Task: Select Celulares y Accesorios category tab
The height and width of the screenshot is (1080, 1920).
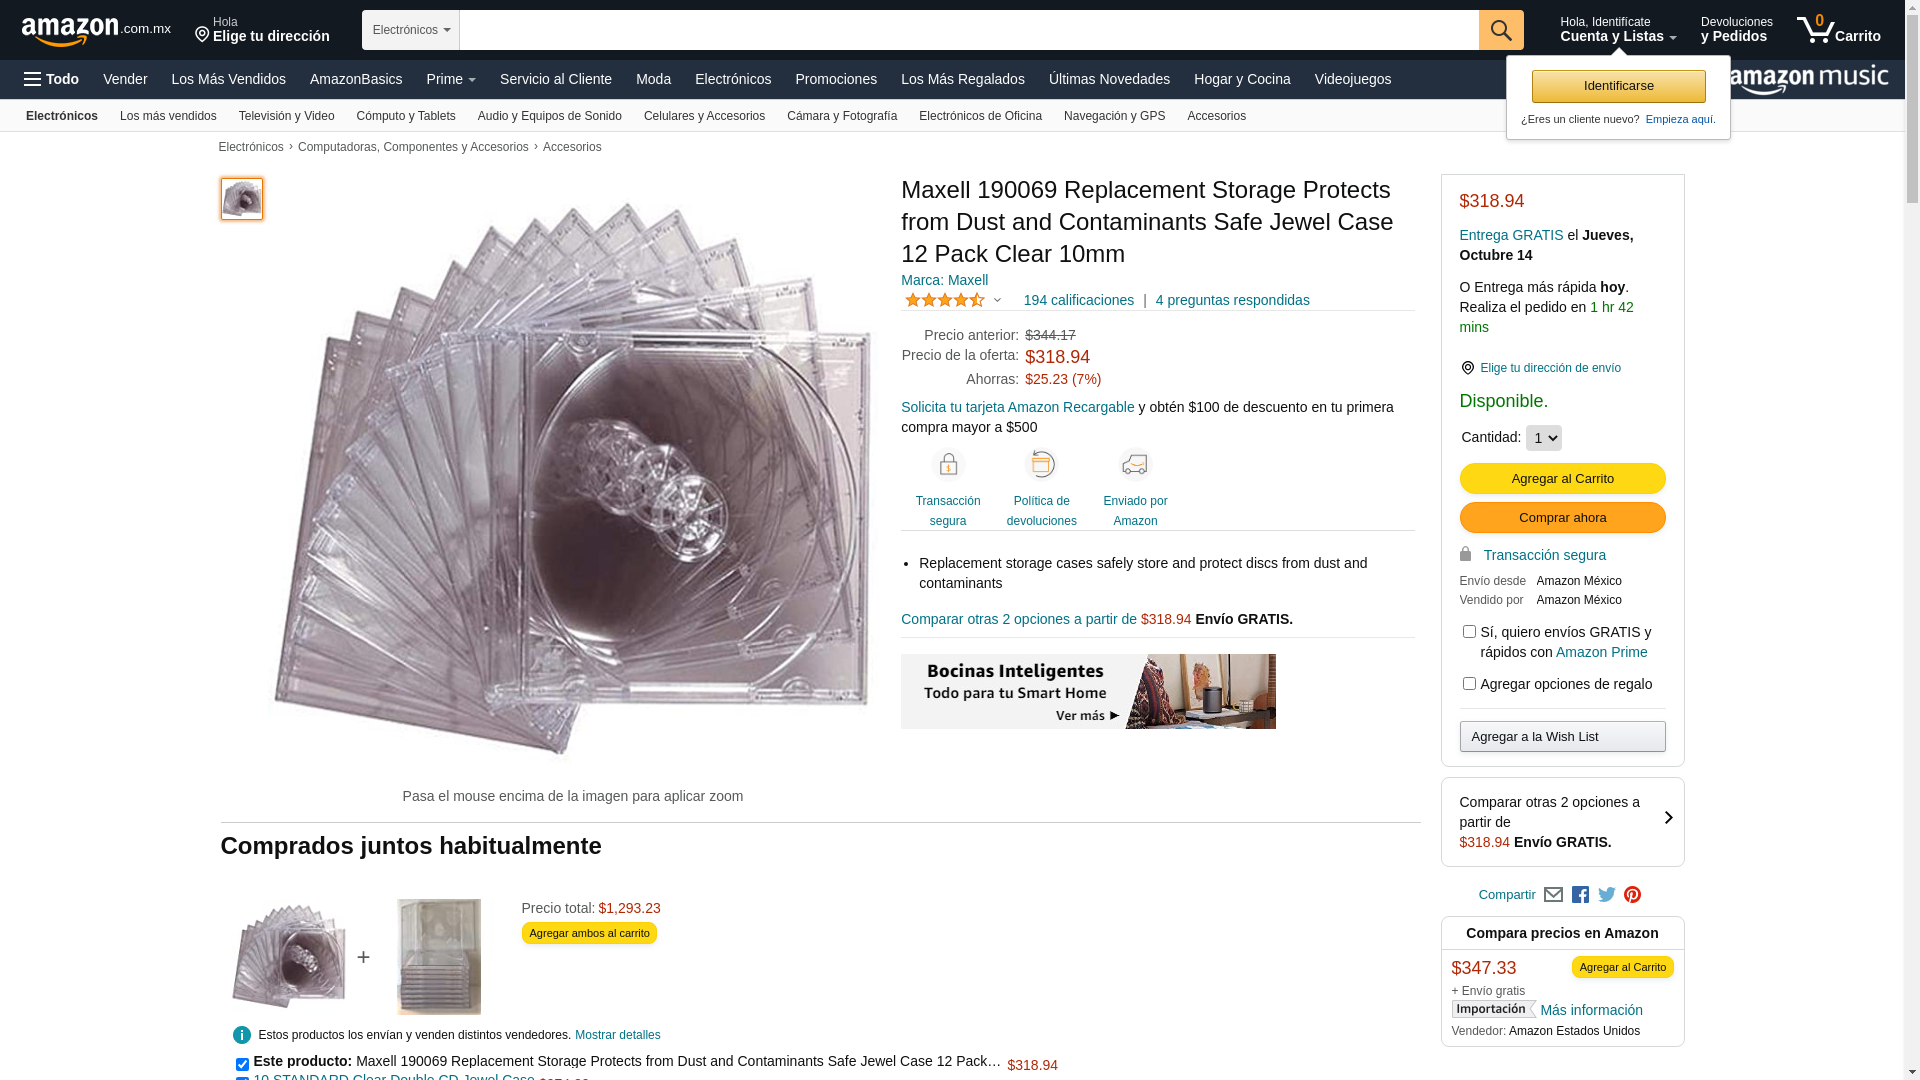Action: coord(704,116)
